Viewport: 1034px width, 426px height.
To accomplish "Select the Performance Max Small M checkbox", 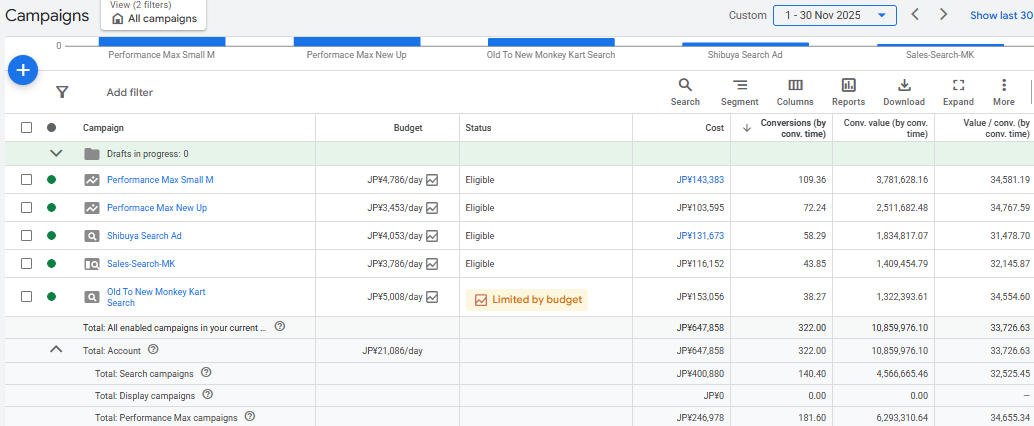I will point(27,180).
